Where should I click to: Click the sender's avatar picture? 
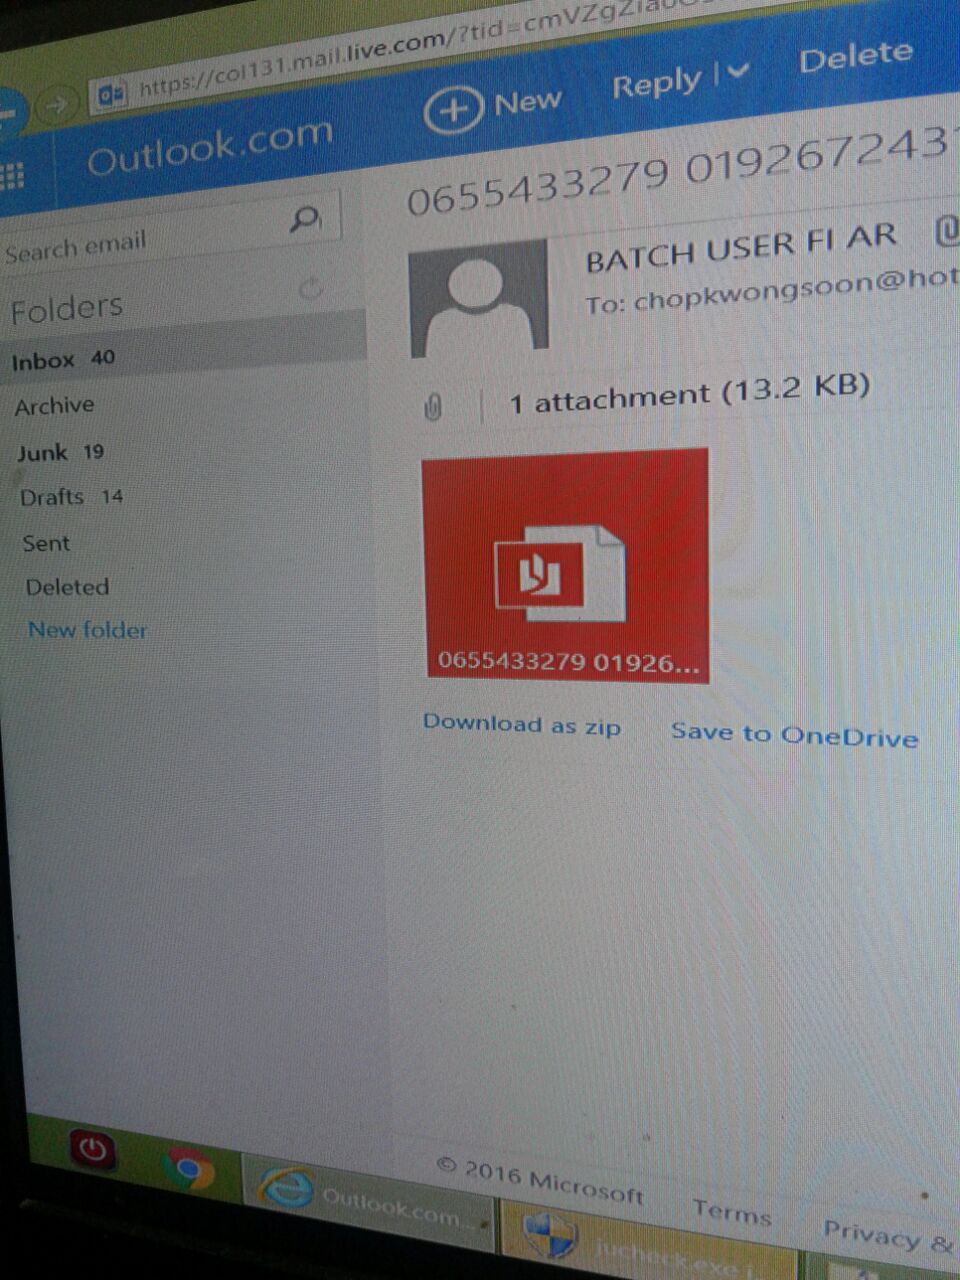479,299
